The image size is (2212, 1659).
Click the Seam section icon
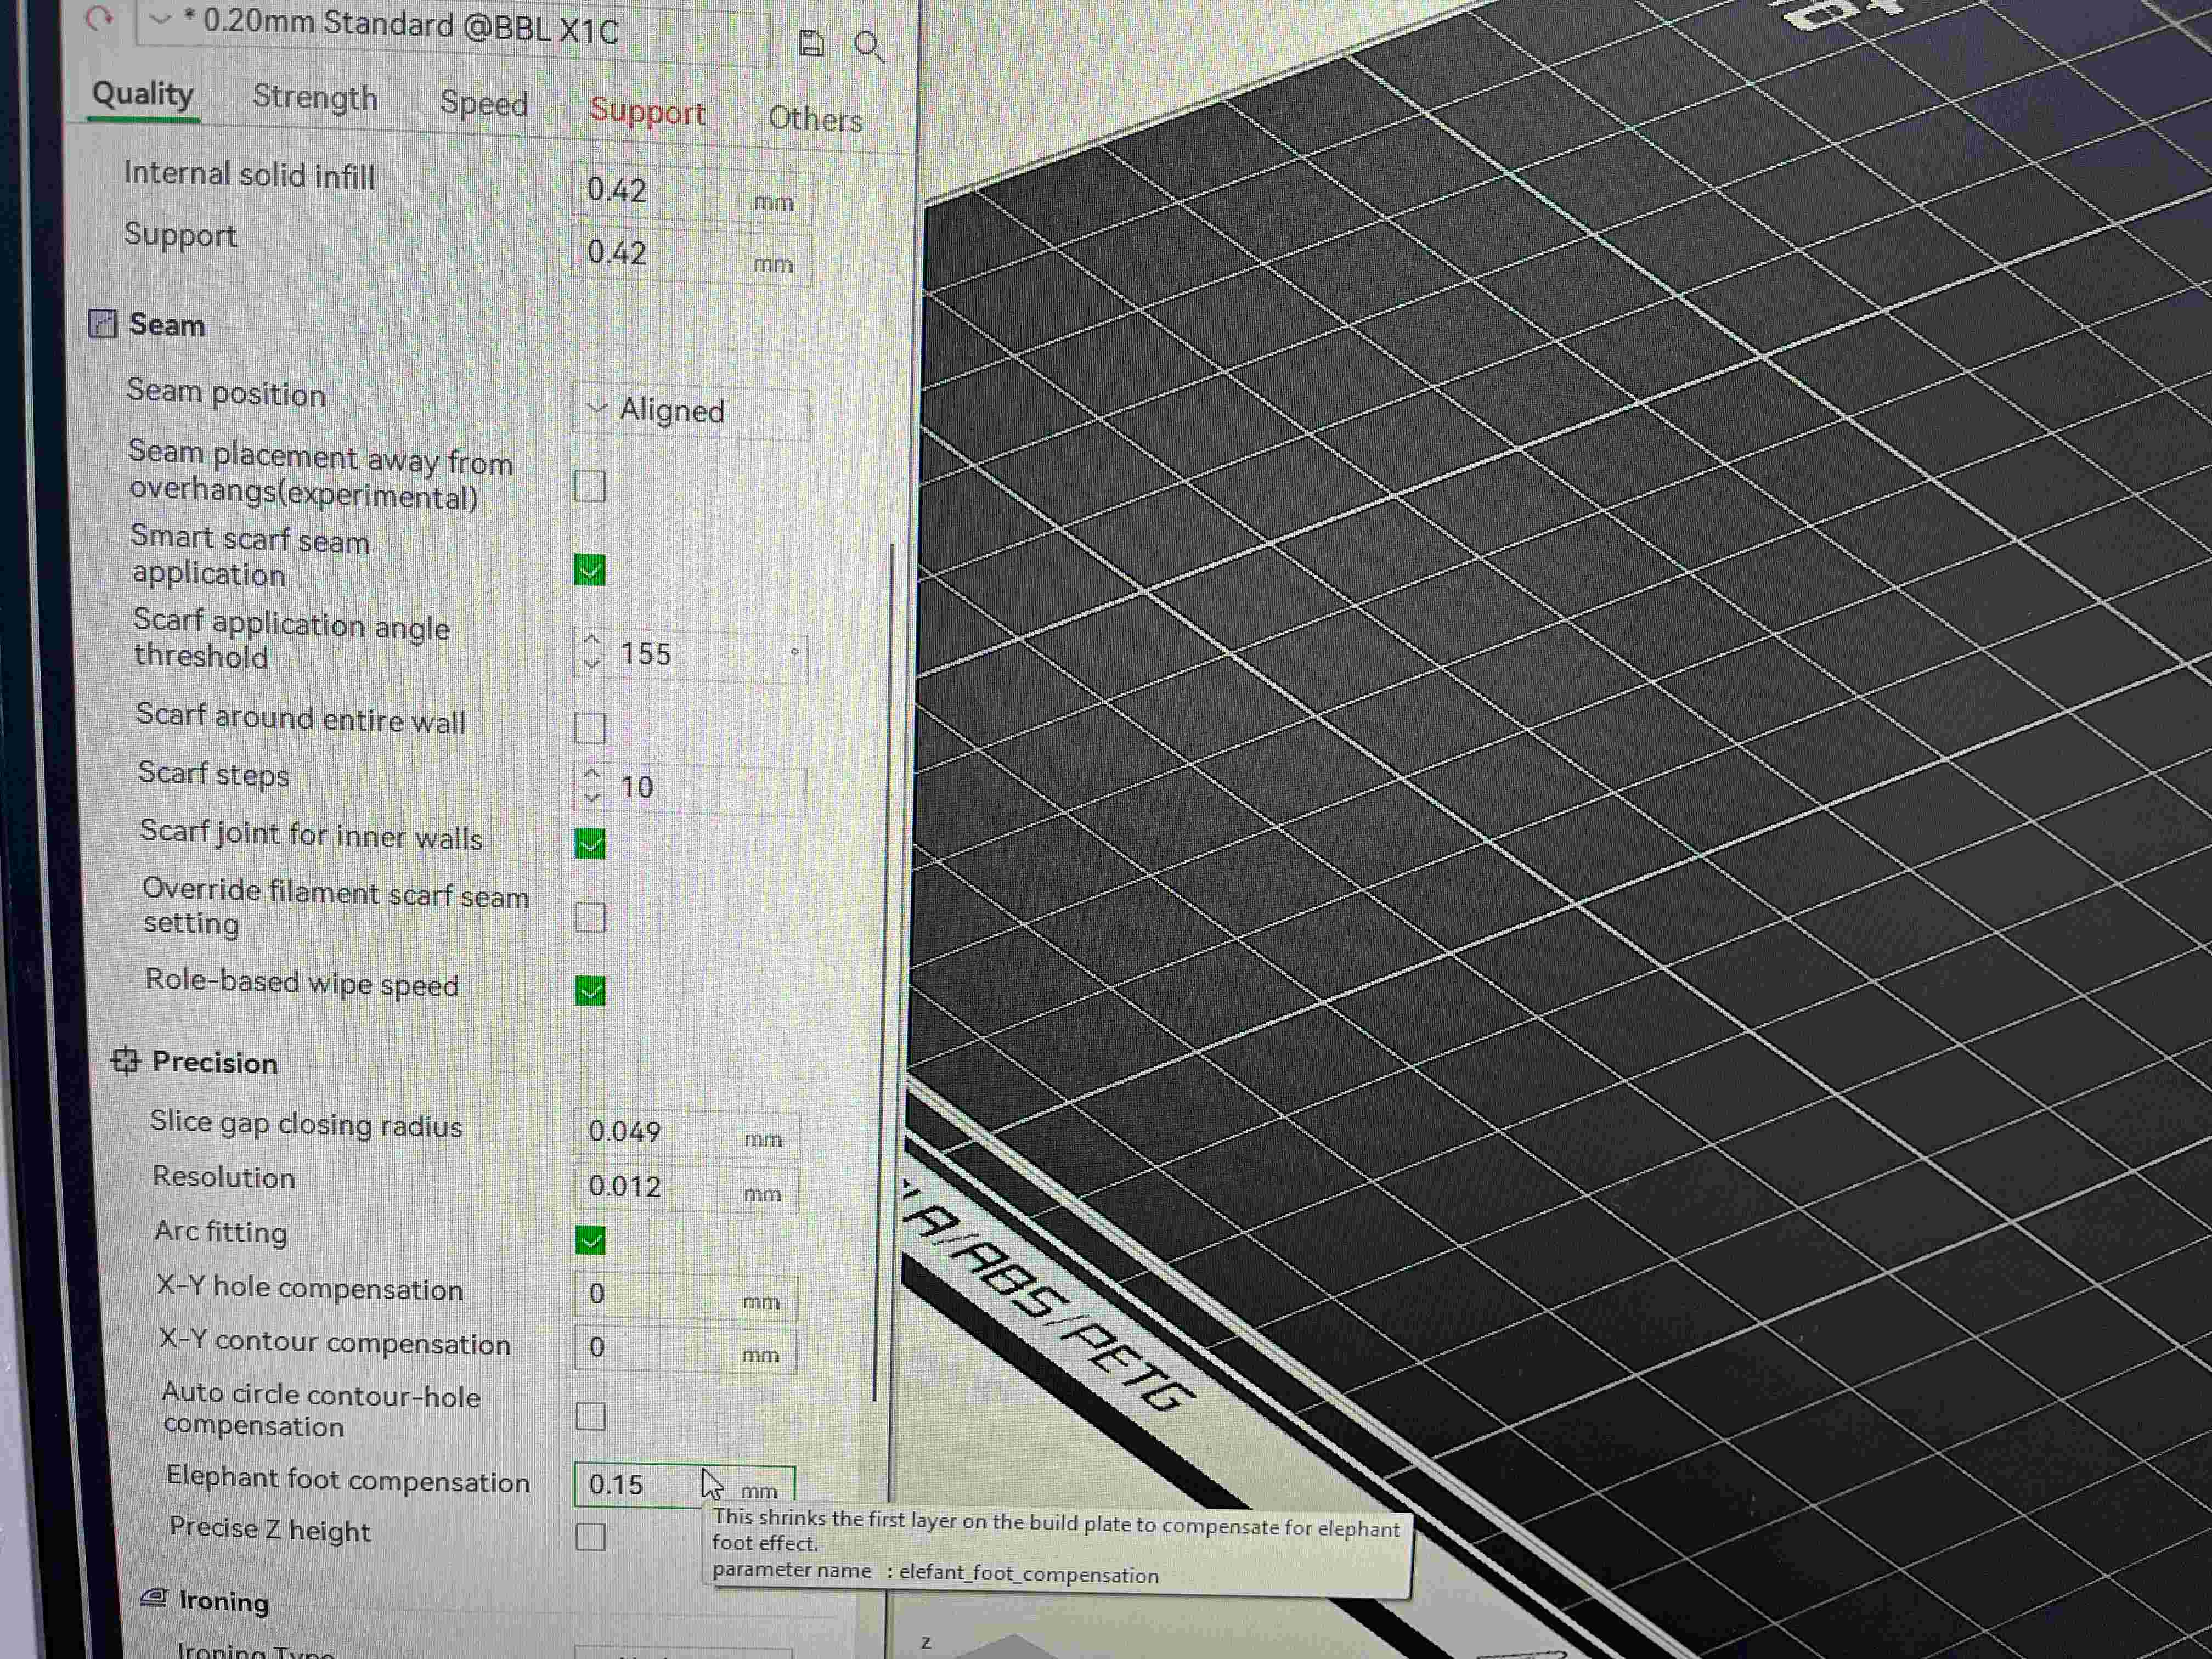tap(102, 323)
